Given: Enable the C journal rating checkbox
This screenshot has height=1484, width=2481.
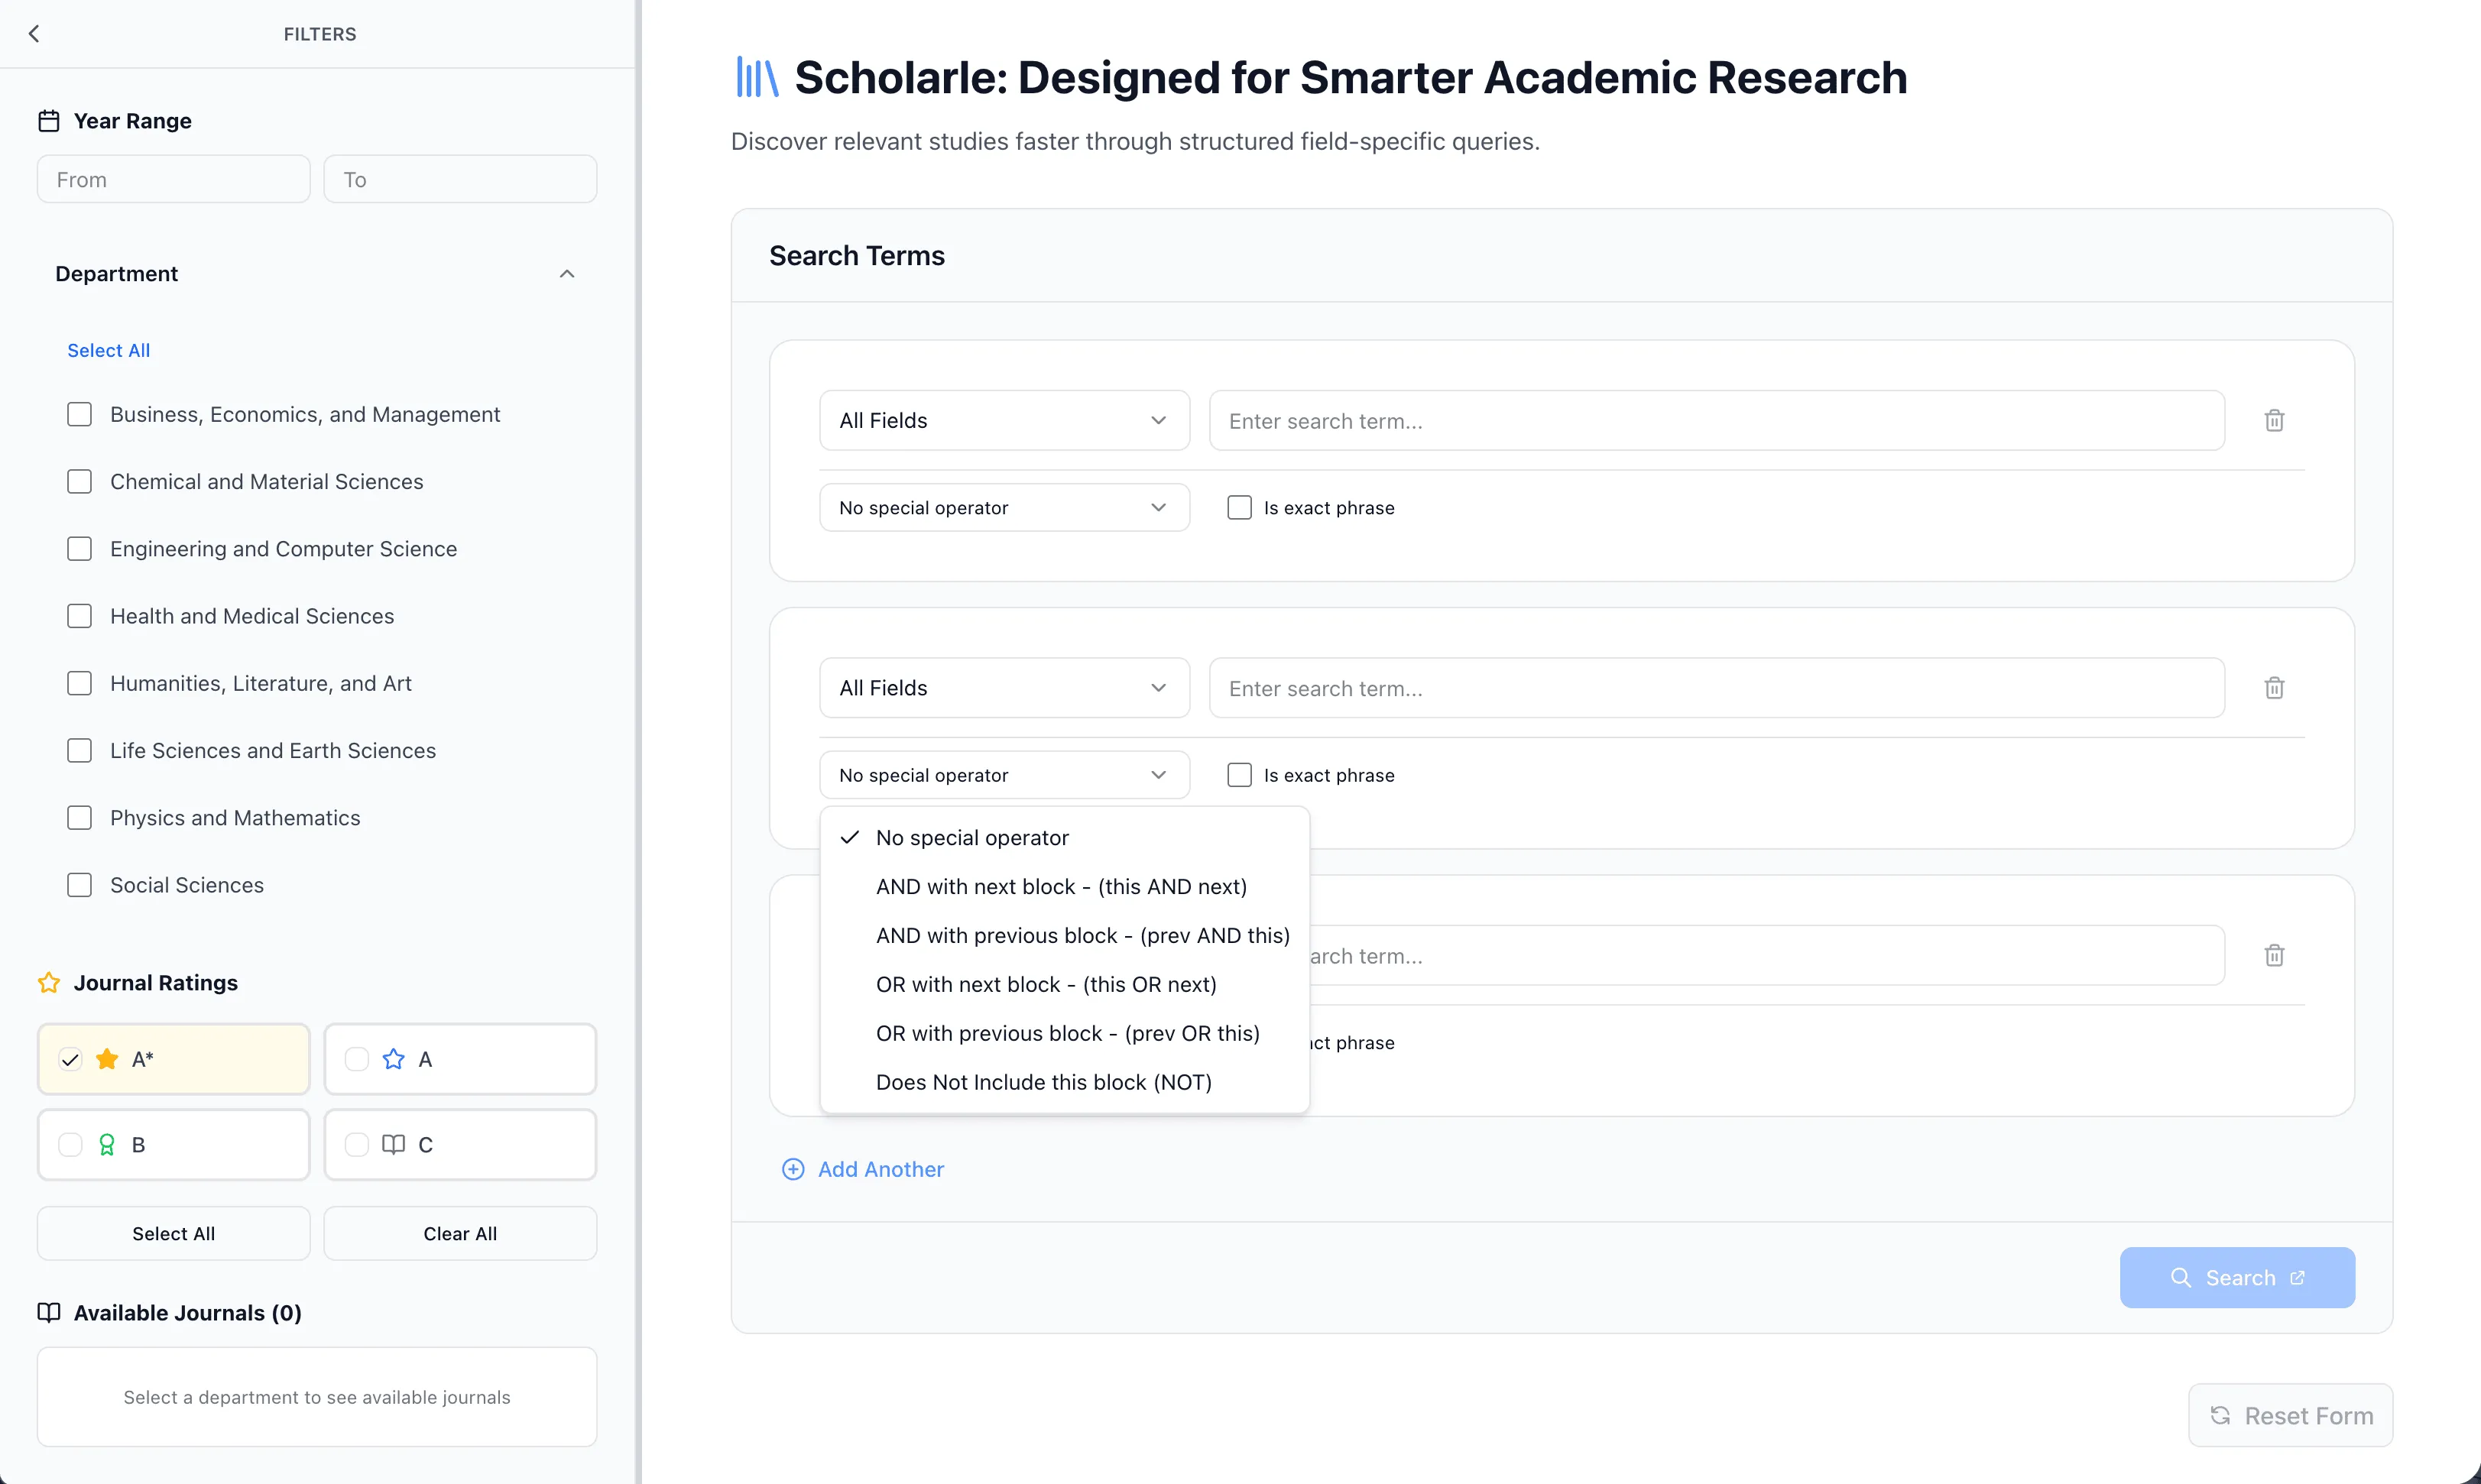Looking at the screenshot, I should click(x=357, y=1145).
